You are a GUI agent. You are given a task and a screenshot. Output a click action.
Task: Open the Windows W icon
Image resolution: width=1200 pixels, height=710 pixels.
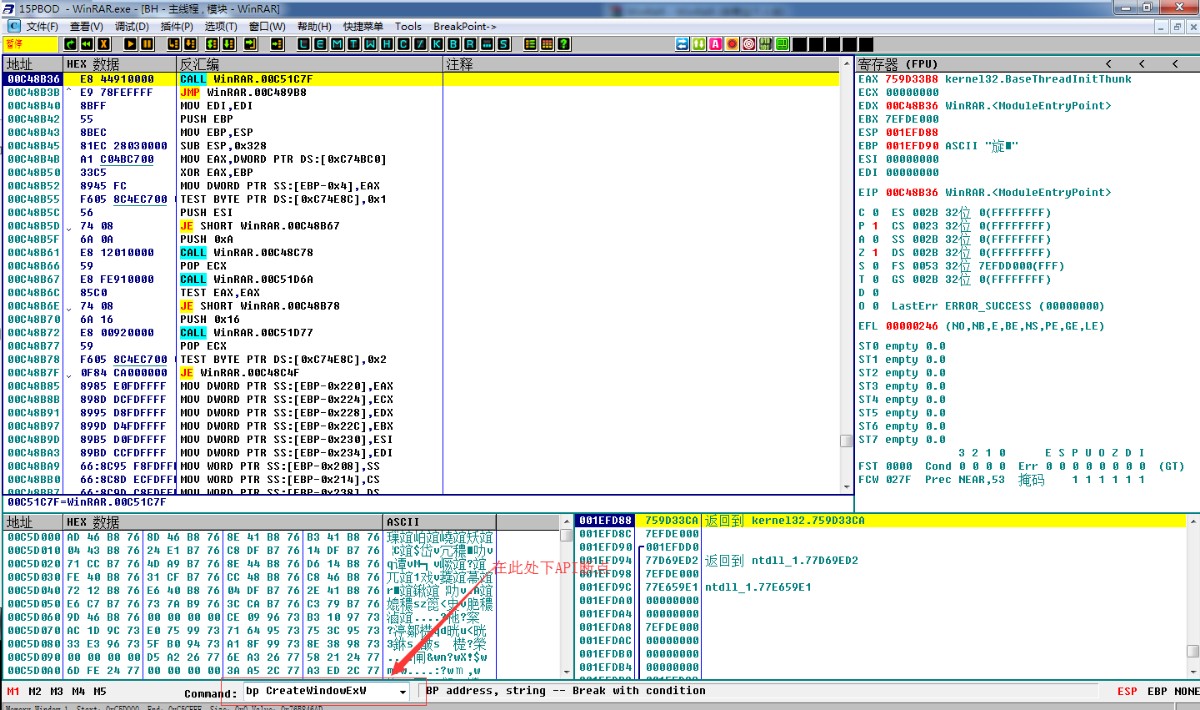[370, 44]
